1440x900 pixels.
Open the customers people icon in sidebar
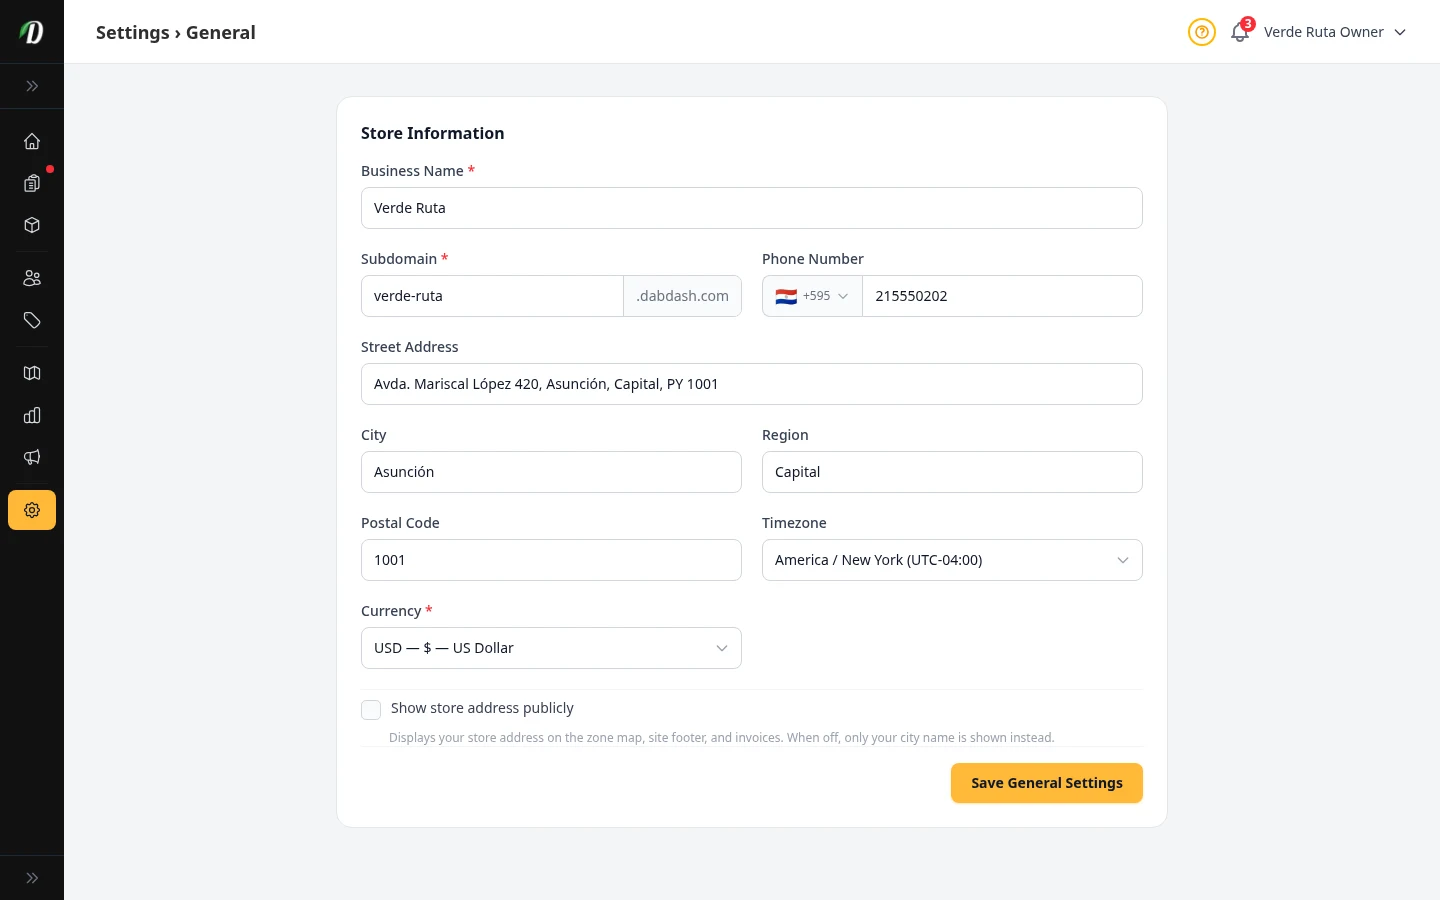tap(32, 278)
